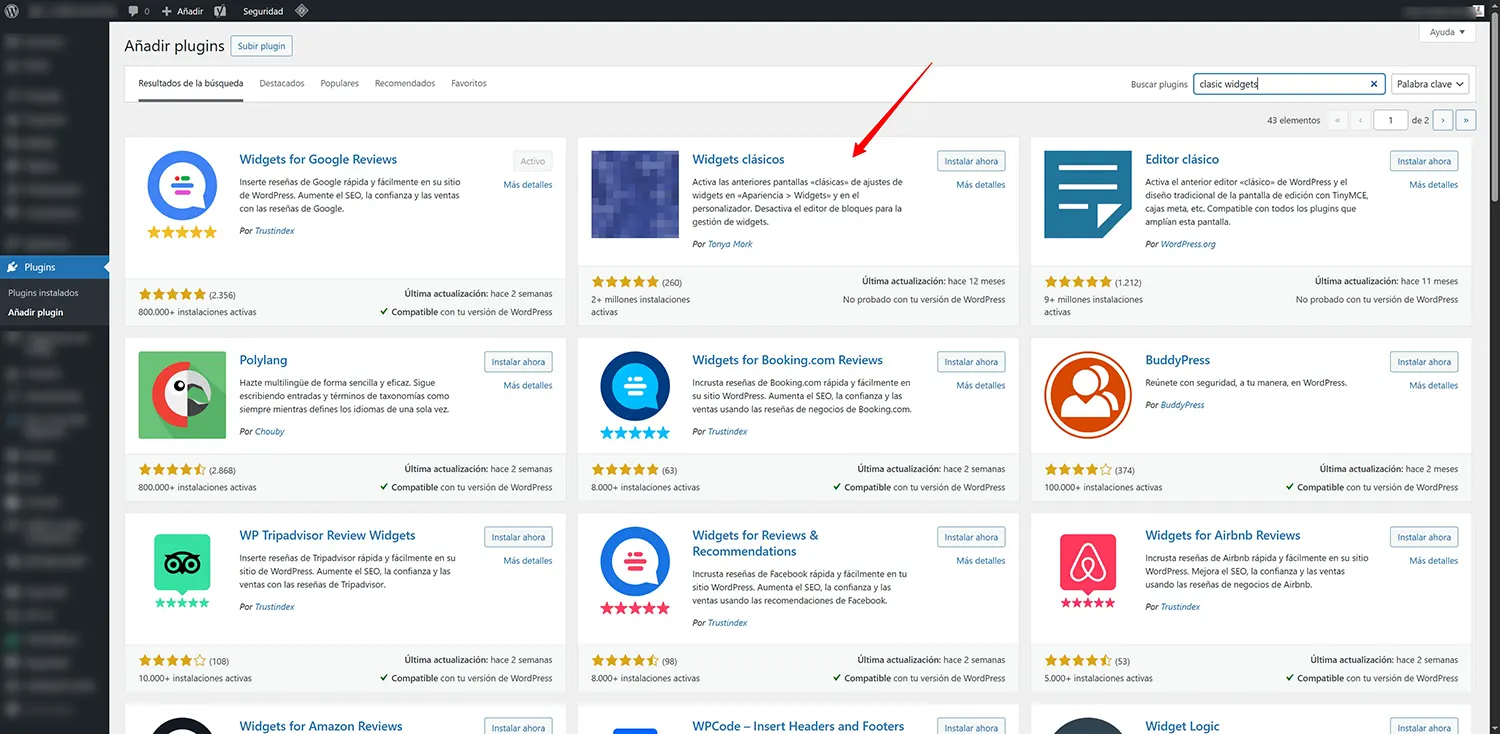Click the Widgets for Google Reviews plugin icon

pos(182,194)
